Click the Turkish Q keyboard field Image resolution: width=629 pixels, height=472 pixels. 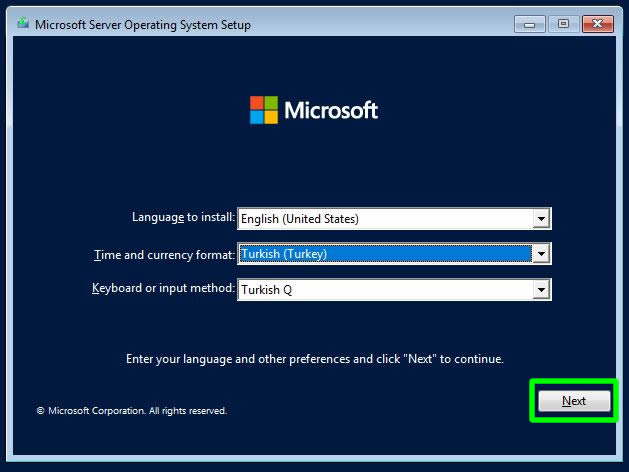385,290
